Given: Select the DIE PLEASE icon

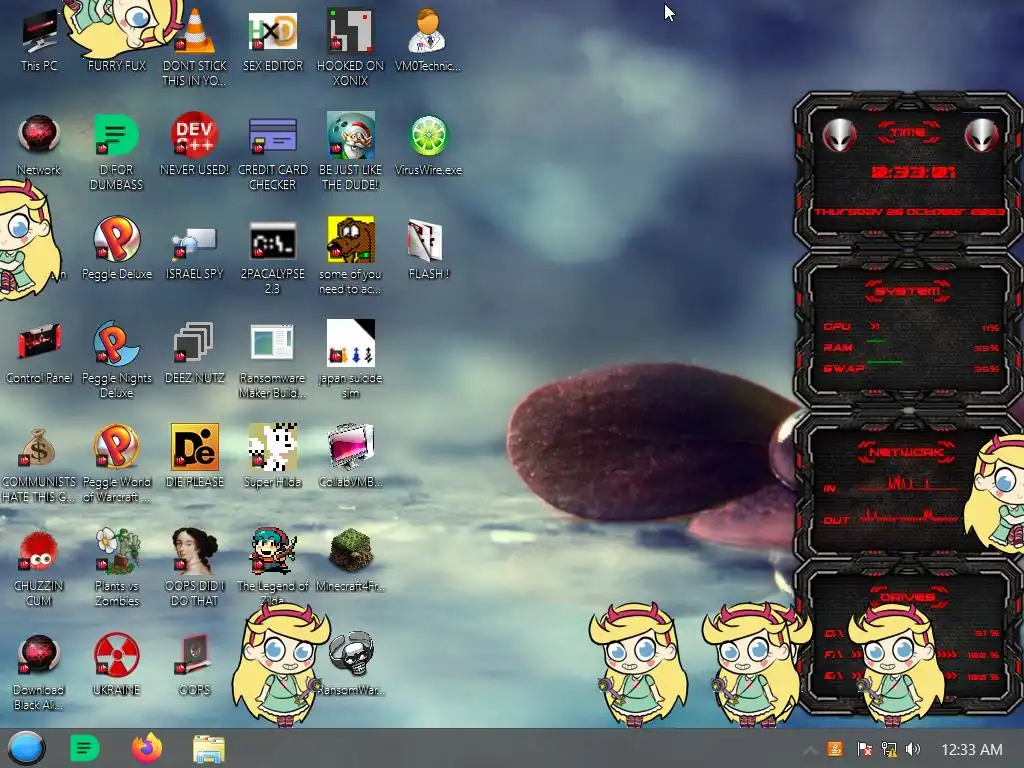Looking at the screenshot, I should point(194,456).
